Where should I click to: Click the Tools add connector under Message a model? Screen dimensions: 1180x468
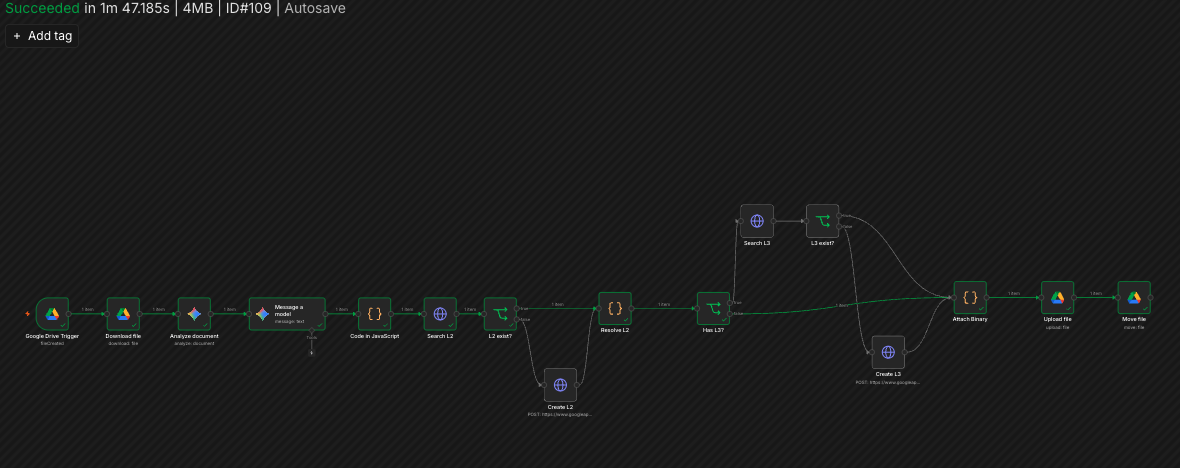(312, 352)
